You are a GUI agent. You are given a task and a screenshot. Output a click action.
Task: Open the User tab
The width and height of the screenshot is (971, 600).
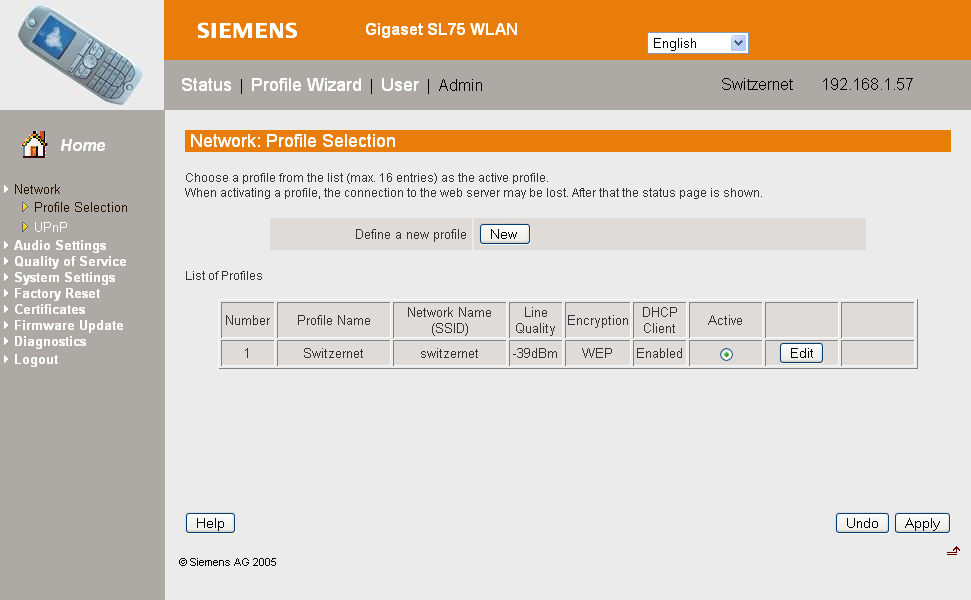tap(399, 85)
